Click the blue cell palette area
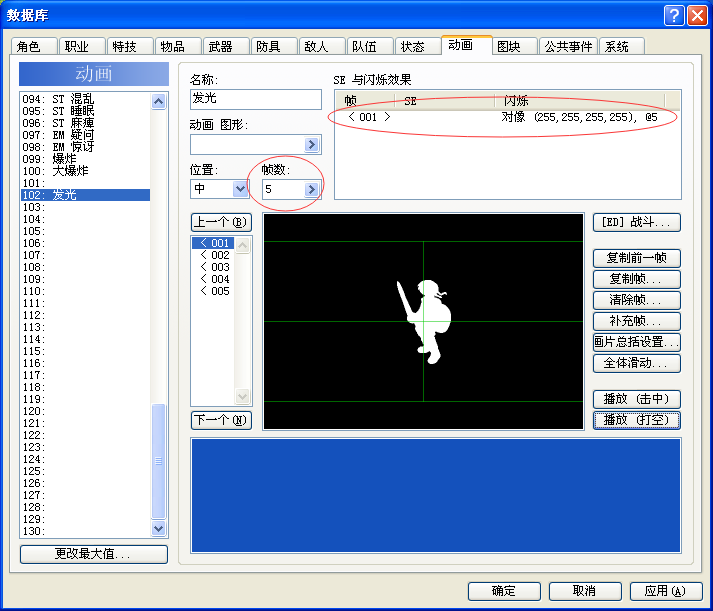Viewport: 713px width, 611px height. click(436, 496)
